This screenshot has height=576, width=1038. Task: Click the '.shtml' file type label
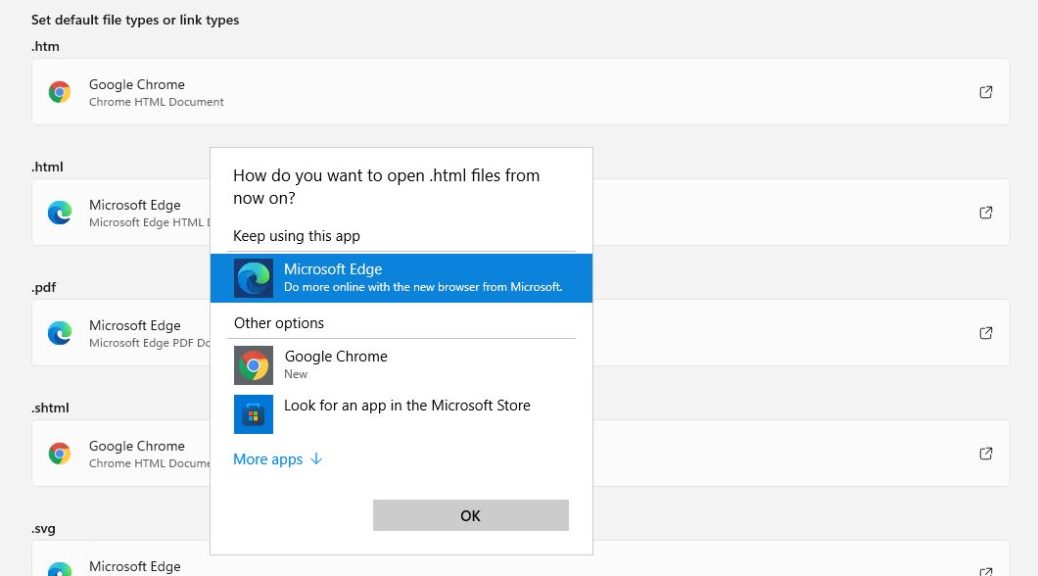pyautogui.click(x=50, y=408)
